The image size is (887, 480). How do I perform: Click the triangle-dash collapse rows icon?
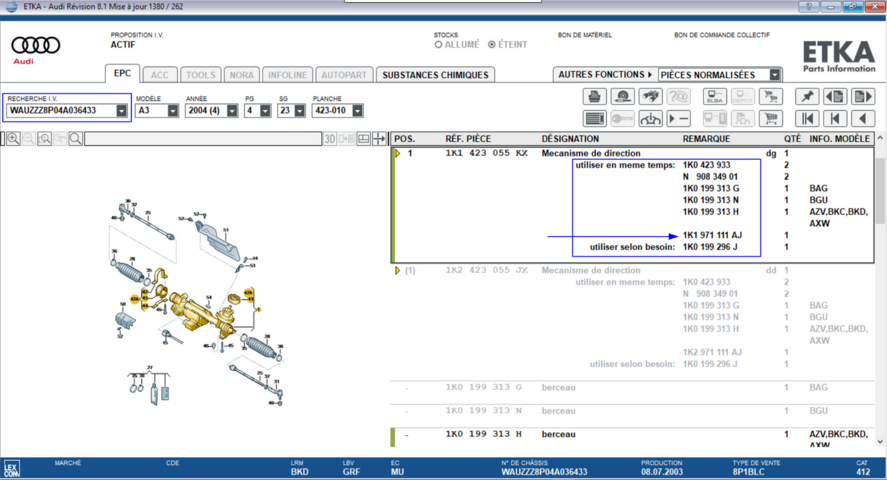679,119
